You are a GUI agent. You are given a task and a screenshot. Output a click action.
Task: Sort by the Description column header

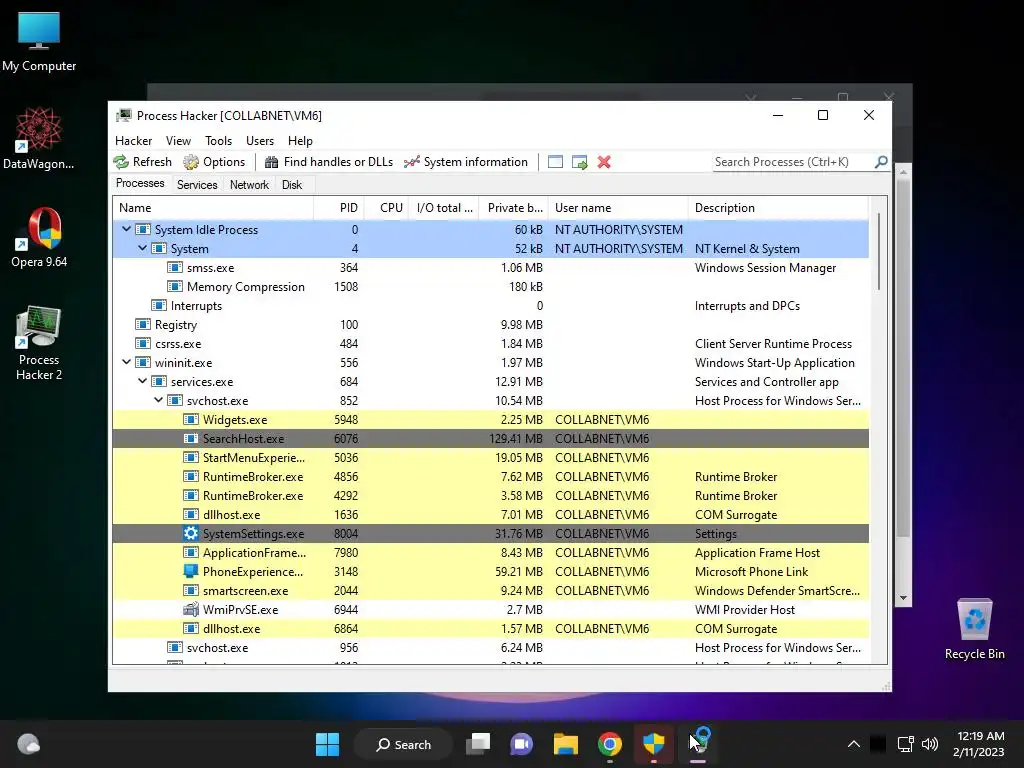(778, 208)
